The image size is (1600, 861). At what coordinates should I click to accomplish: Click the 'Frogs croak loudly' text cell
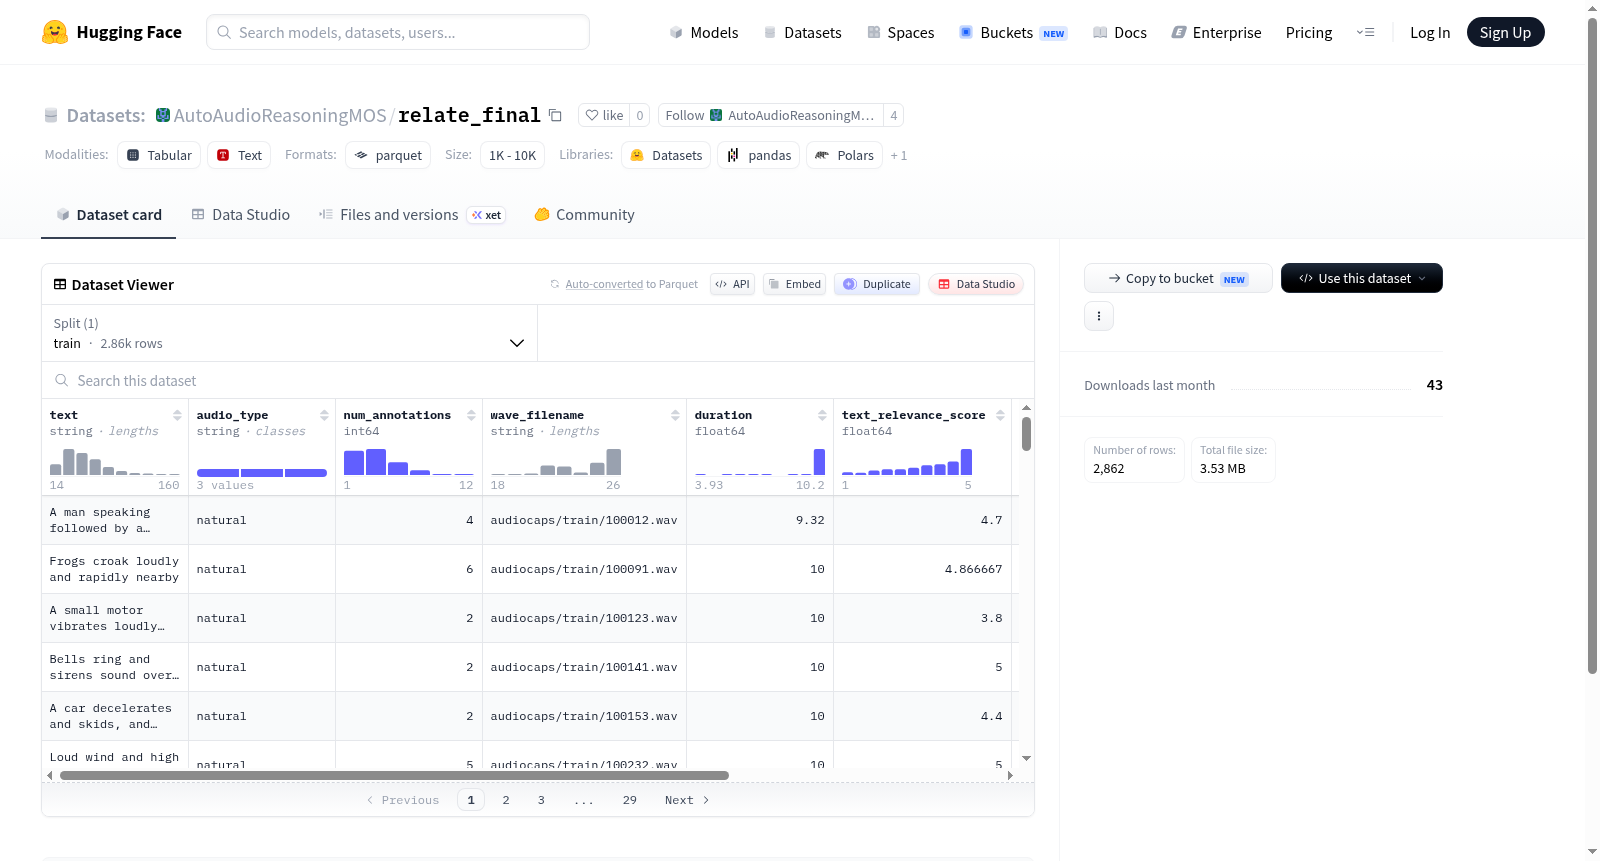pyautogui.click(x=114, y=569)
